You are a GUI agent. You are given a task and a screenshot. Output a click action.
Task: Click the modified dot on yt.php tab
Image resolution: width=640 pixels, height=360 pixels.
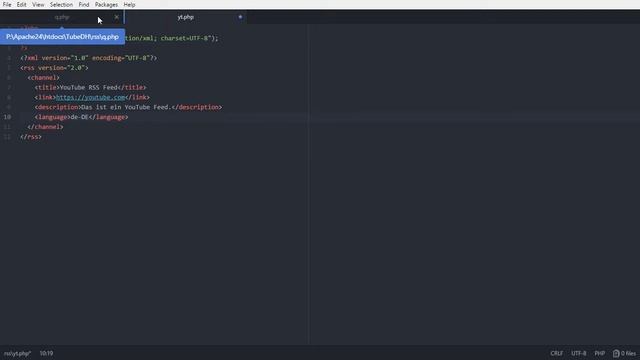click(x=240, y=17)
